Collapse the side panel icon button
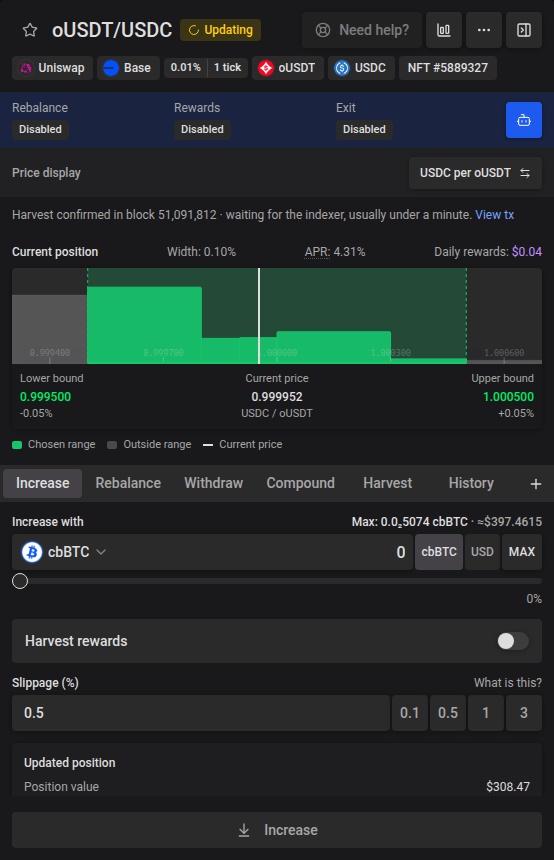The width and height of the screenshot is (554, 860). coord(524,30)
